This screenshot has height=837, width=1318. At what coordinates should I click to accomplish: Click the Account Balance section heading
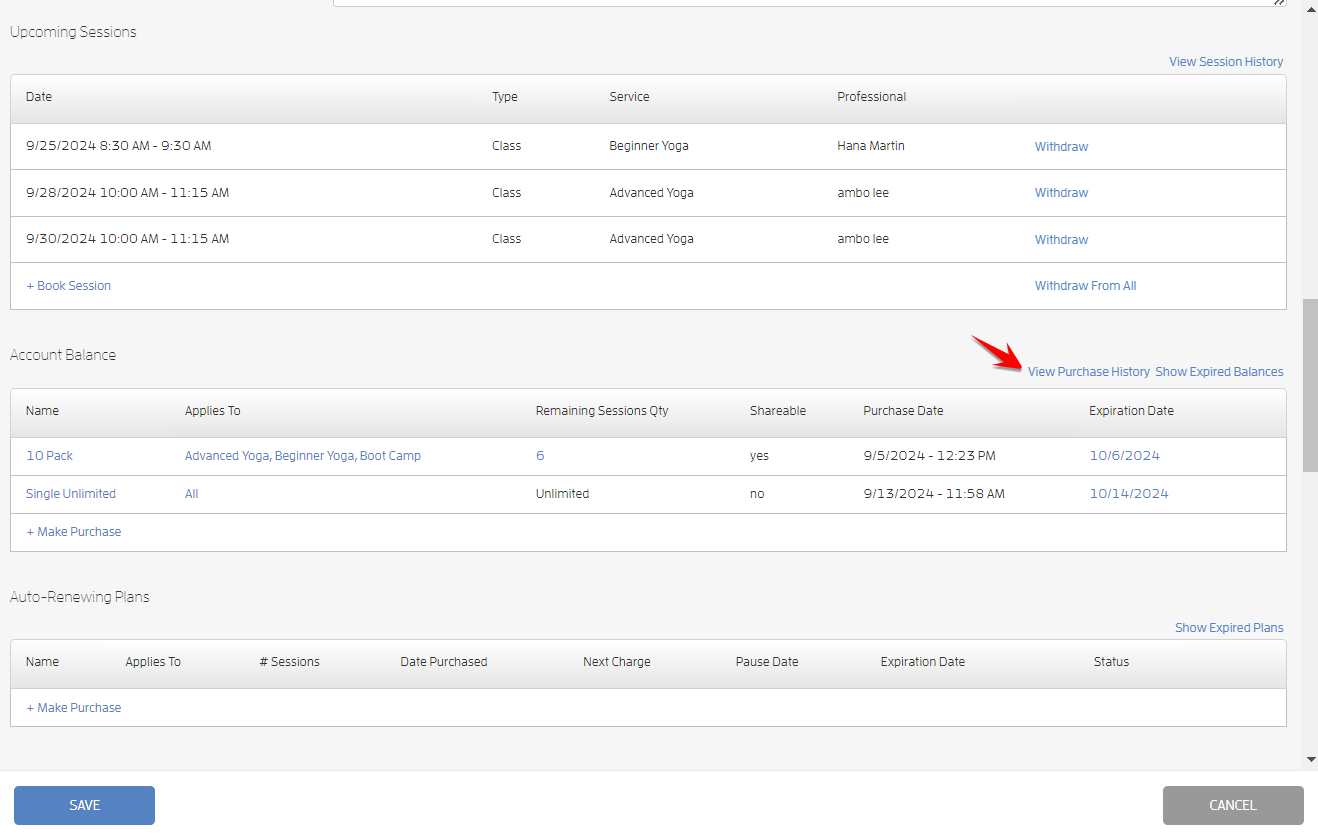pyautogui.click(x=63, y=355)
